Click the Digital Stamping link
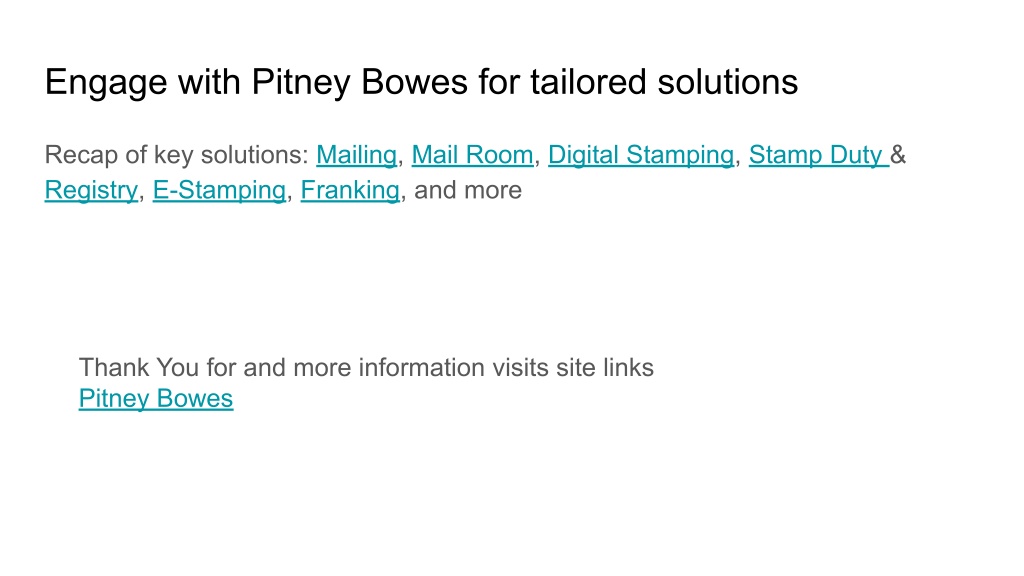 (x=641, y=155)
